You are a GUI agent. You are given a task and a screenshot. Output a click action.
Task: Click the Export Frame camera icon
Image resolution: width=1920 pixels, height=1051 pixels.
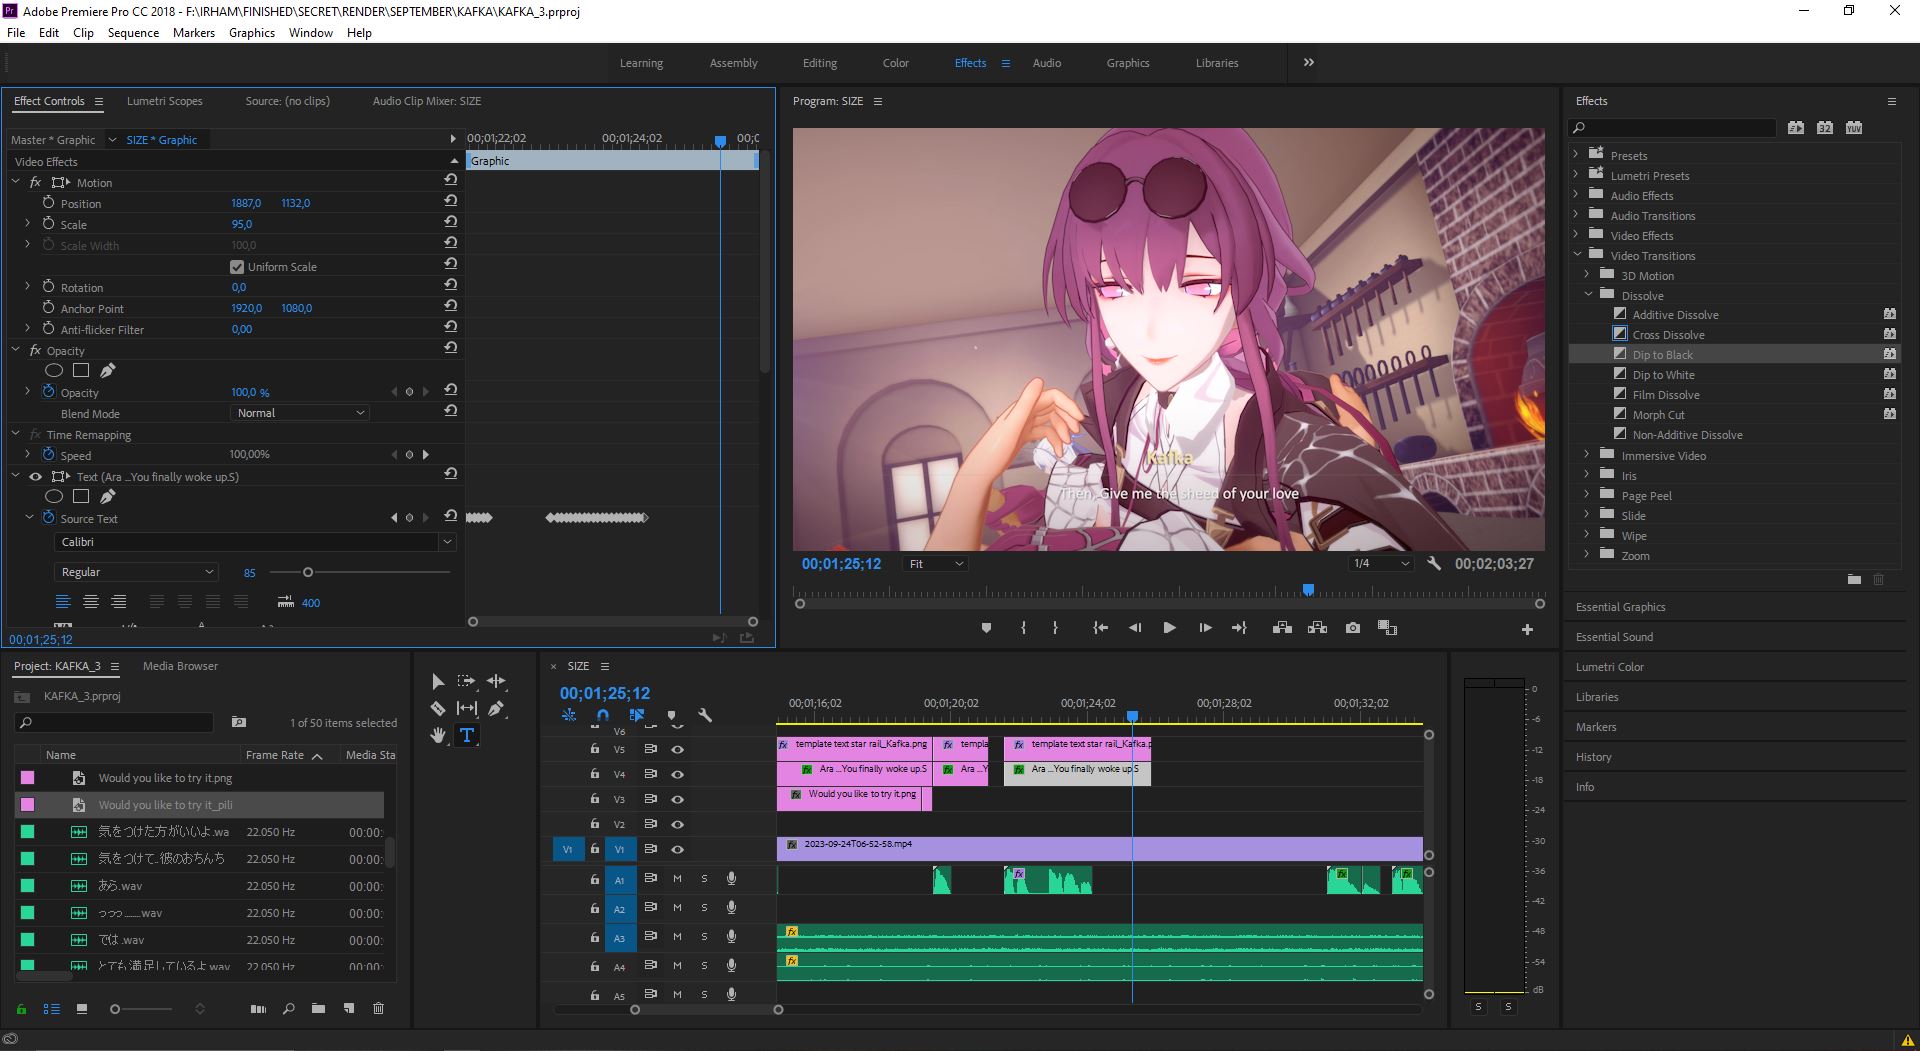[1352, 628]
